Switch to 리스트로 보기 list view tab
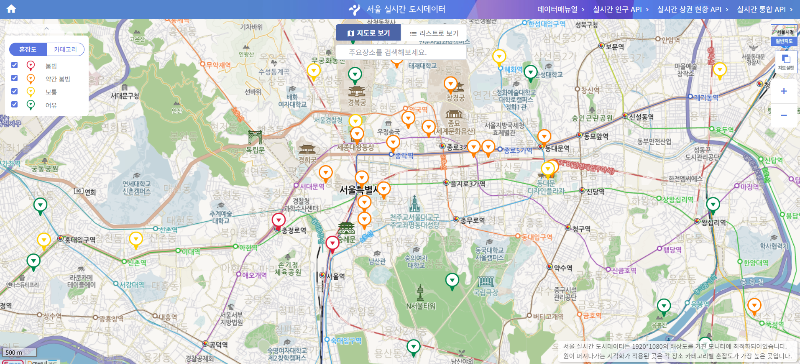 pos(434,33)
